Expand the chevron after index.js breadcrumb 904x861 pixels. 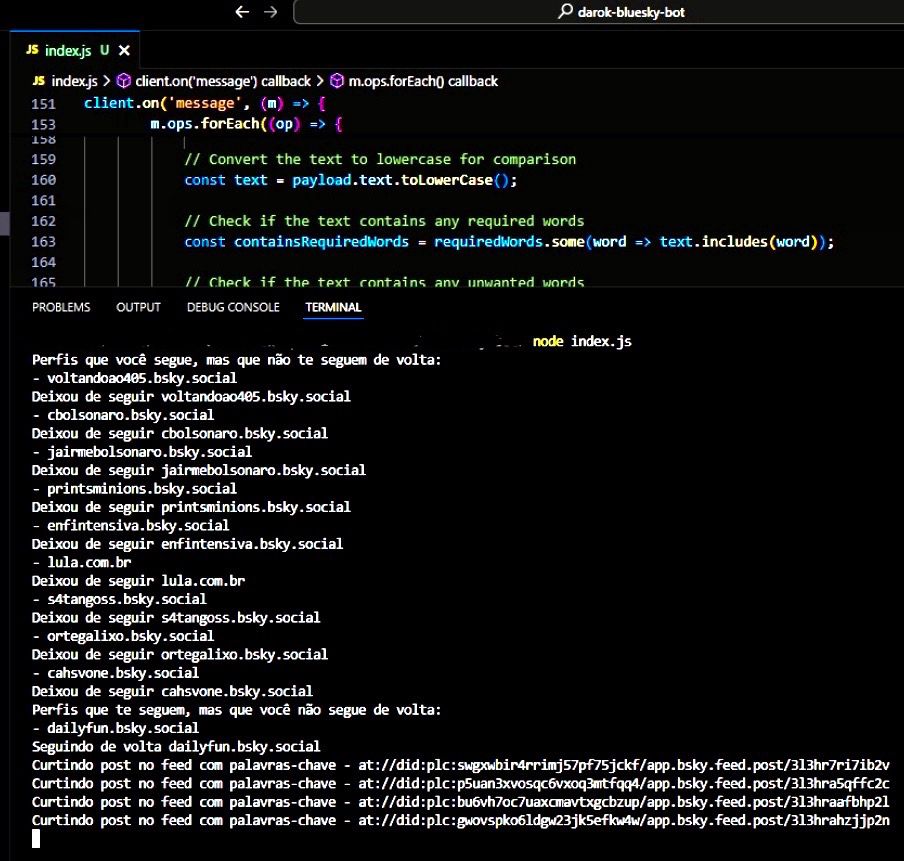pyautogui.click(x=107, y=81)
